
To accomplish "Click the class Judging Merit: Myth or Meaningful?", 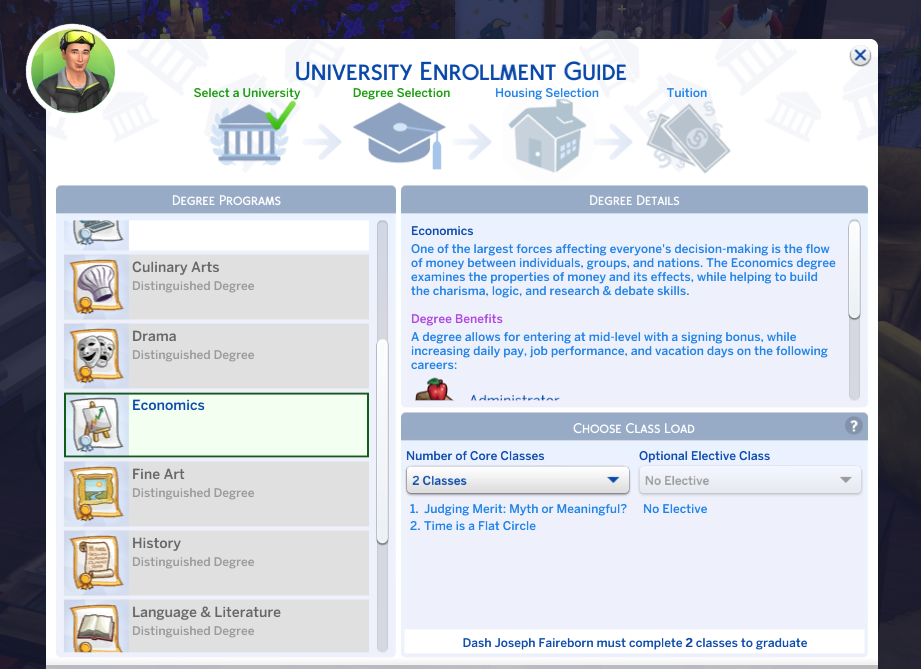I will pyautogui.click(x=525, y=509).
